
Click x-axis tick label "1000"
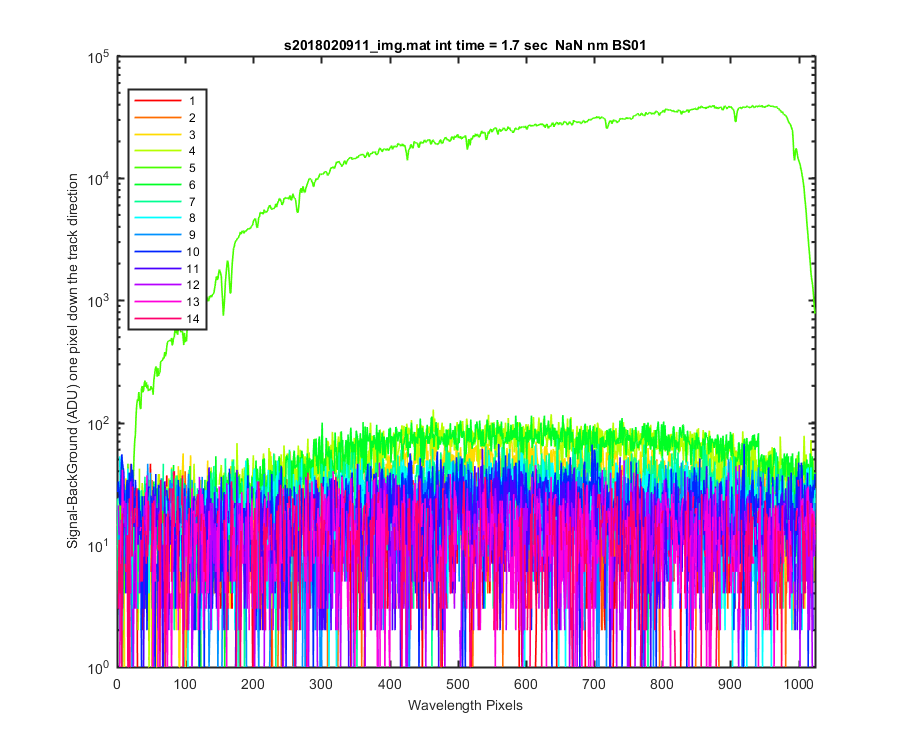pos(798,685)
